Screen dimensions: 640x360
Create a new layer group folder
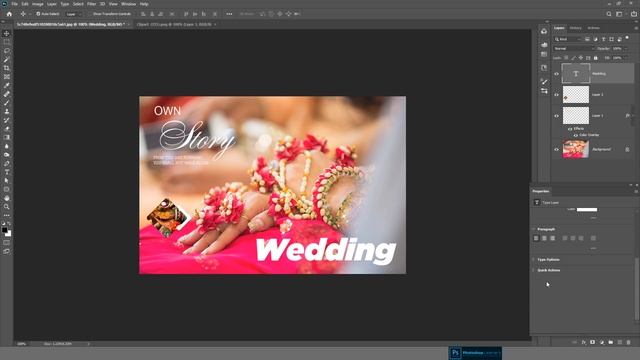click(x=611, y=342)
